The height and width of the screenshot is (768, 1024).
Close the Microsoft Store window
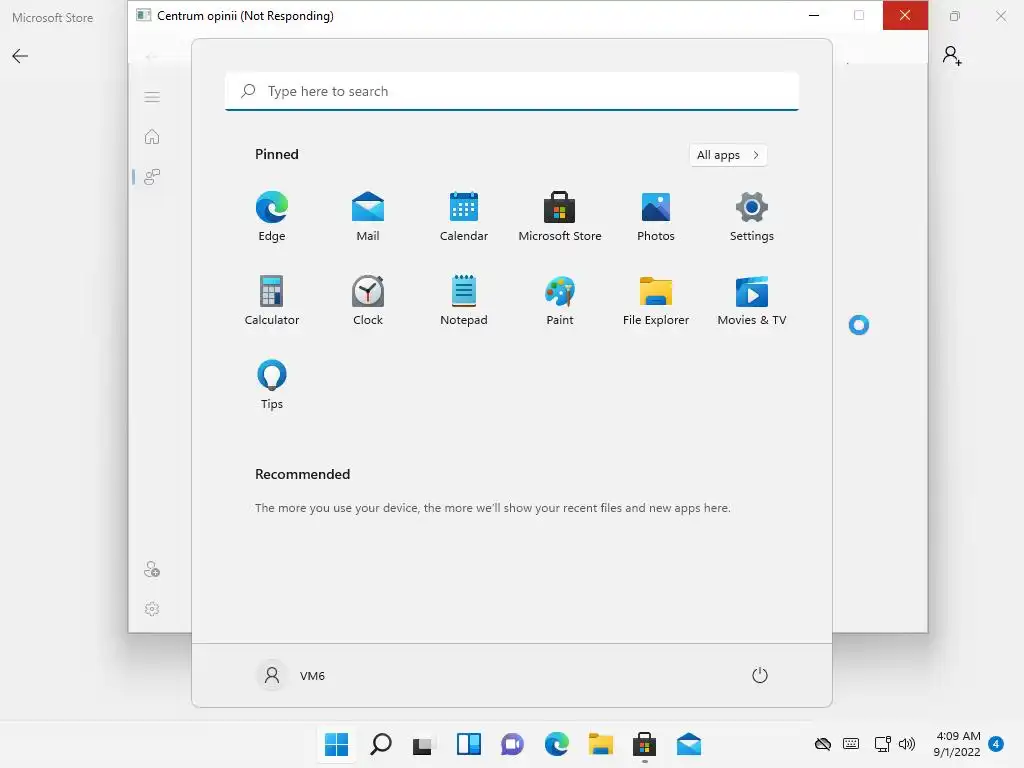point(1000,16)
